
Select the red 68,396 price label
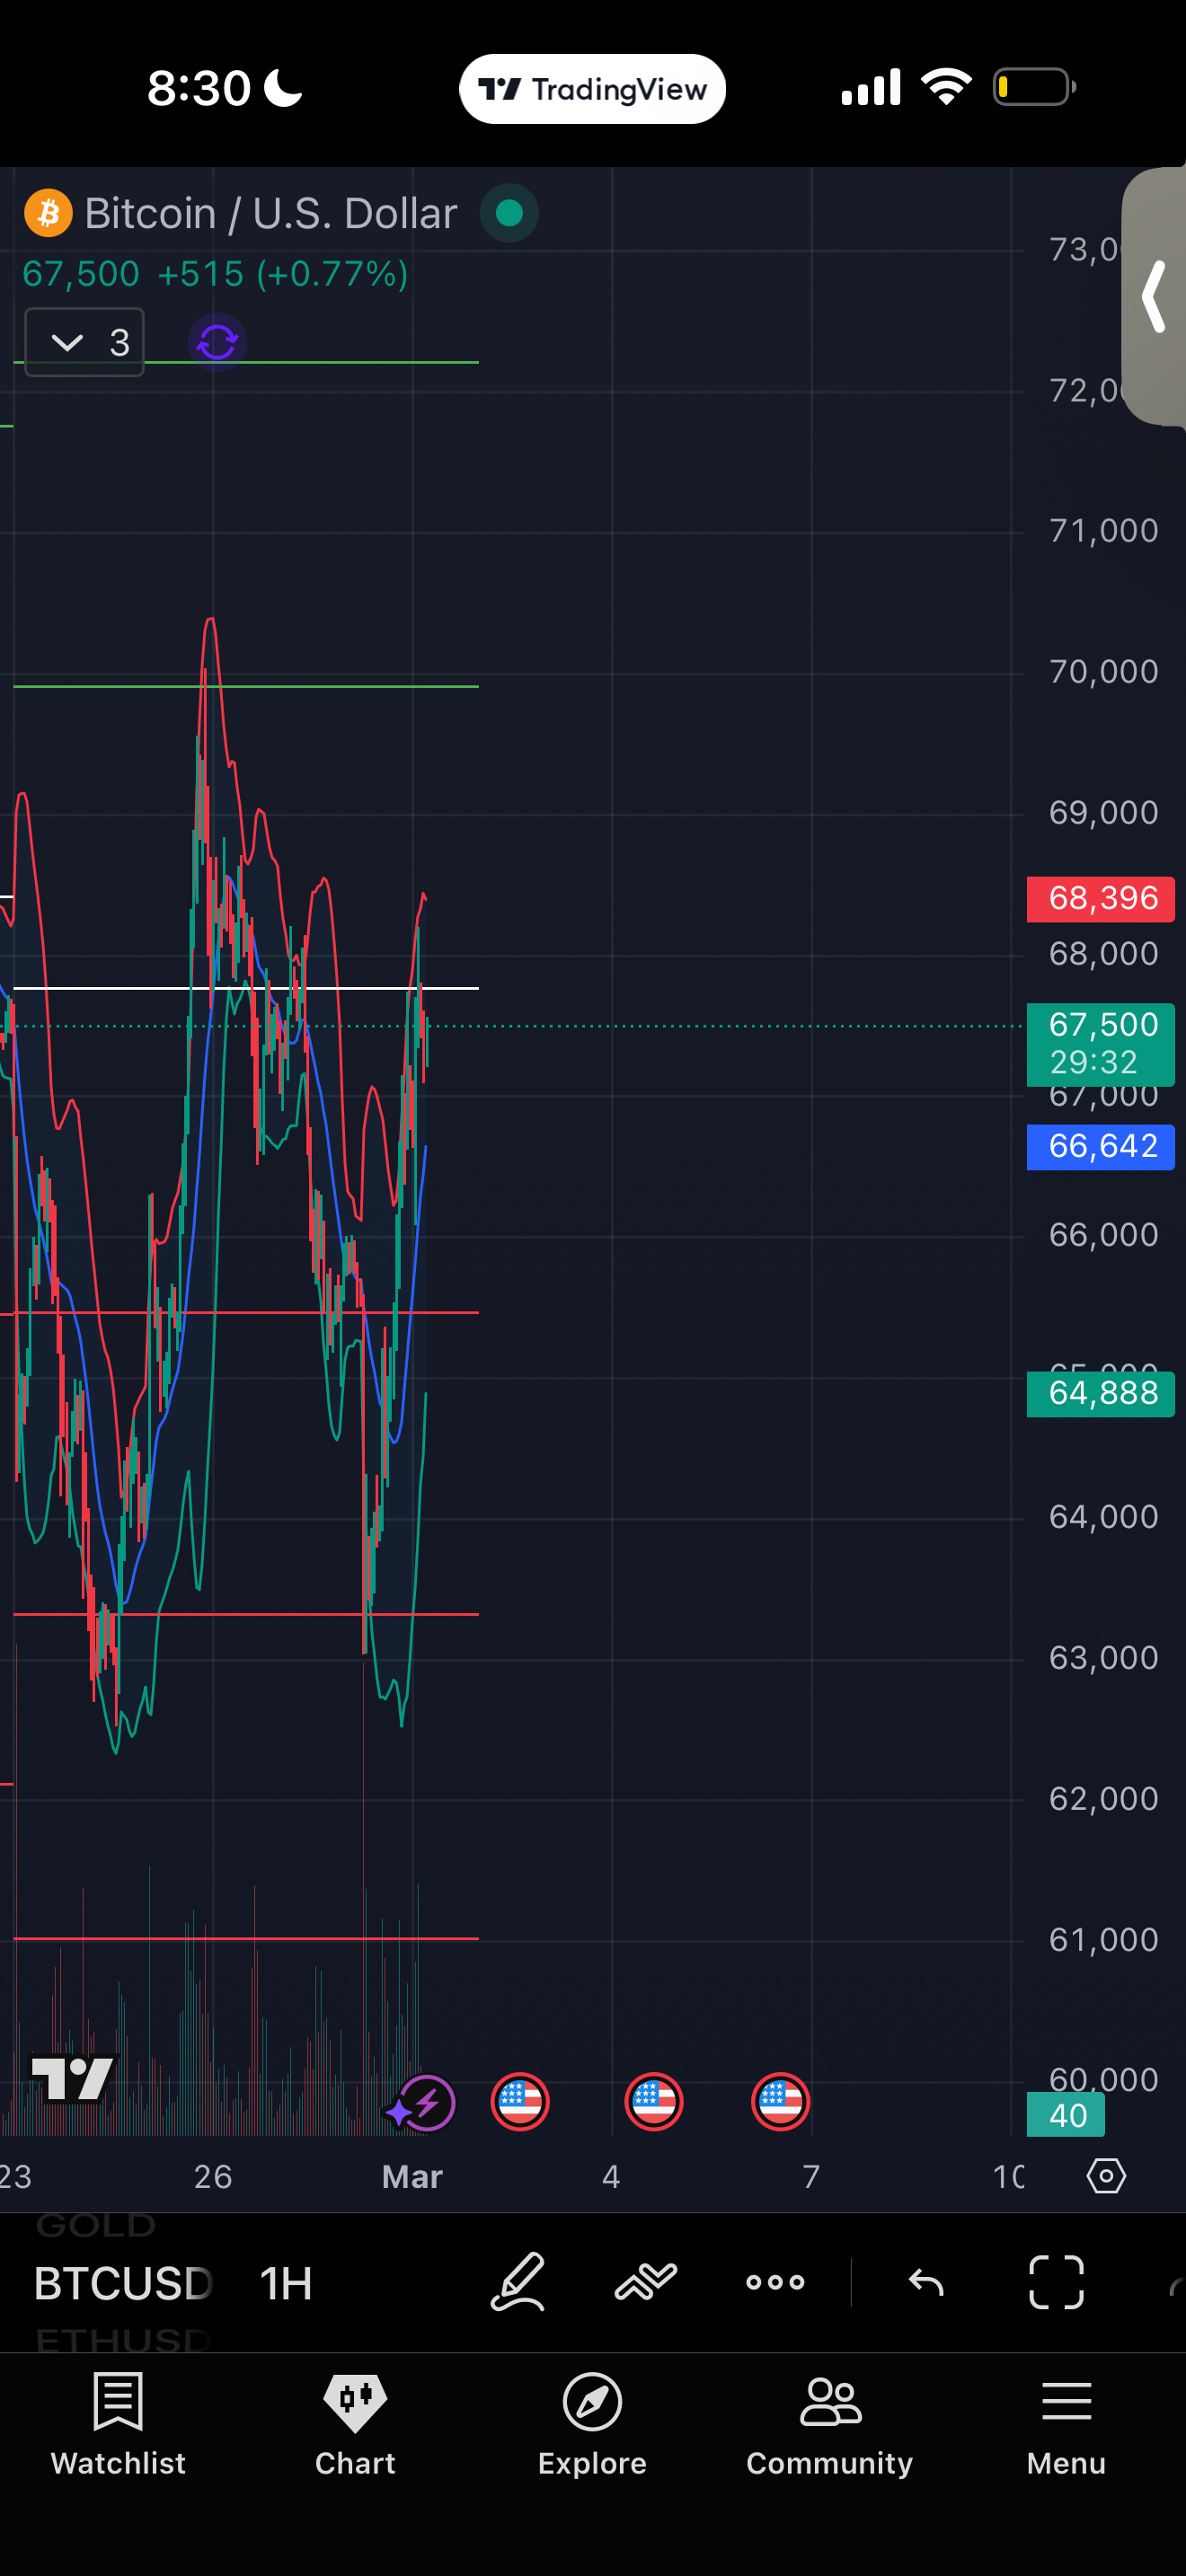point(1101,898)
